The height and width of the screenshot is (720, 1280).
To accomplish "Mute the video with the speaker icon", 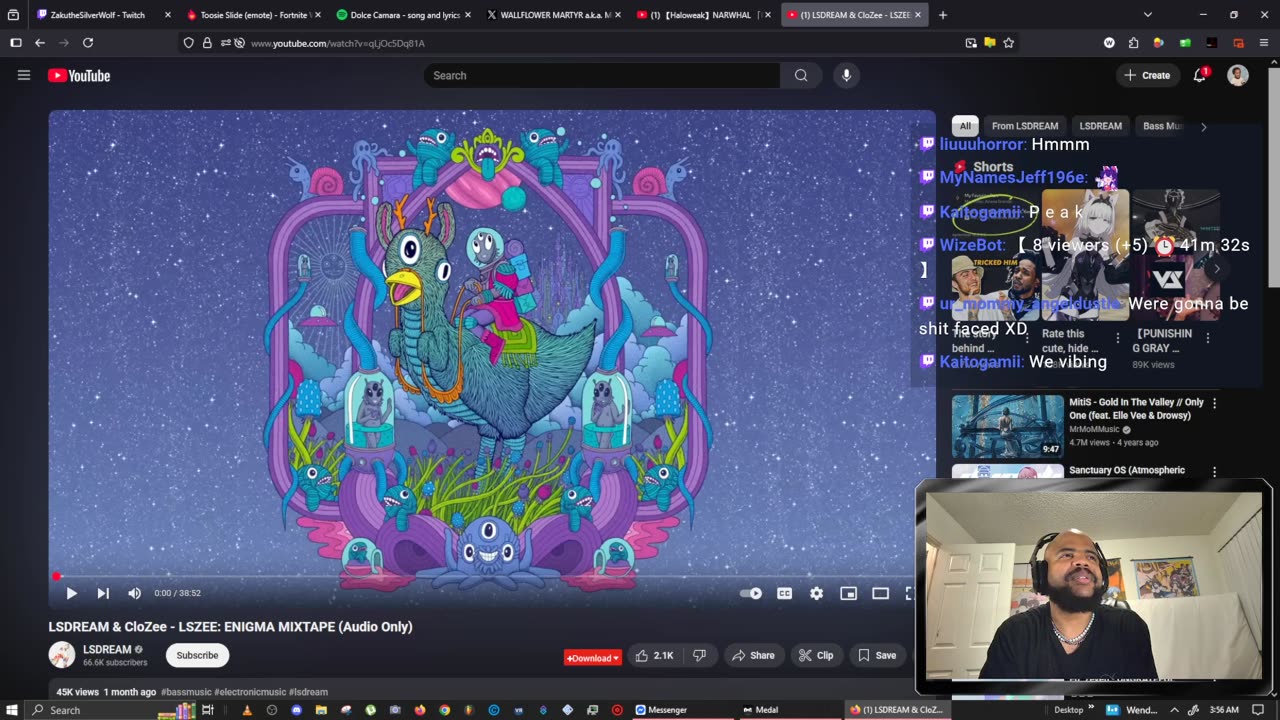I will [134, 593].
